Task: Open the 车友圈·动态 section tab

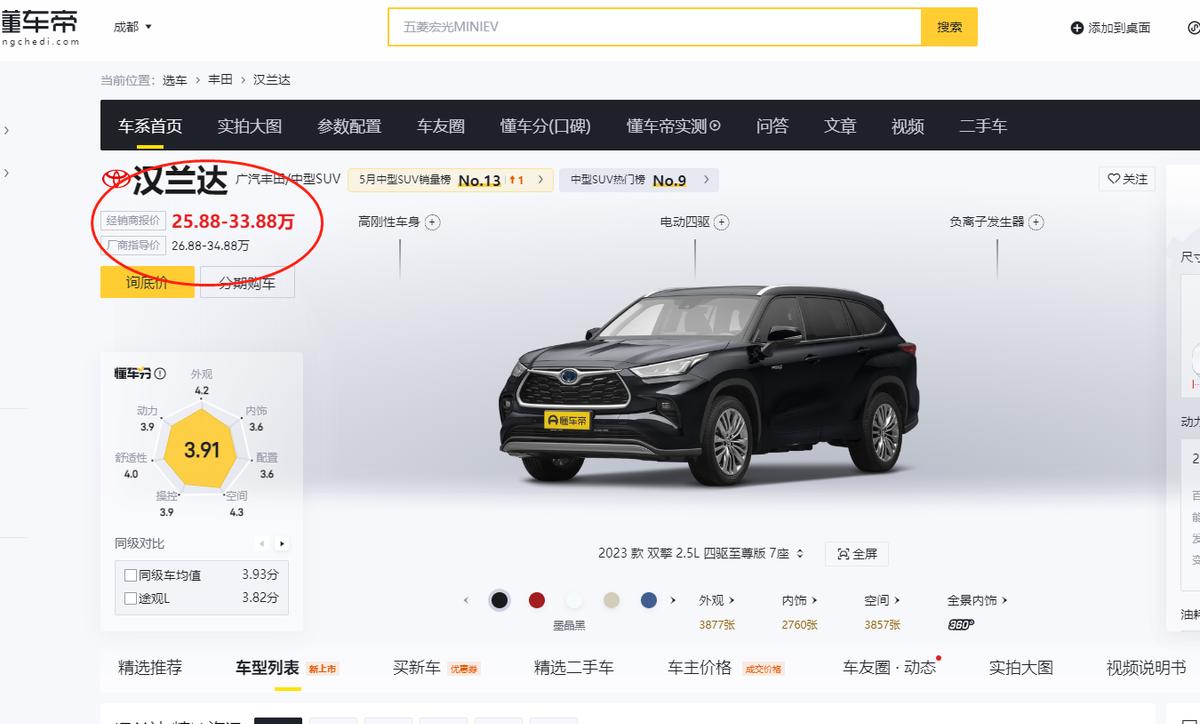Action: pyautogui.click(x=889, y=667)
